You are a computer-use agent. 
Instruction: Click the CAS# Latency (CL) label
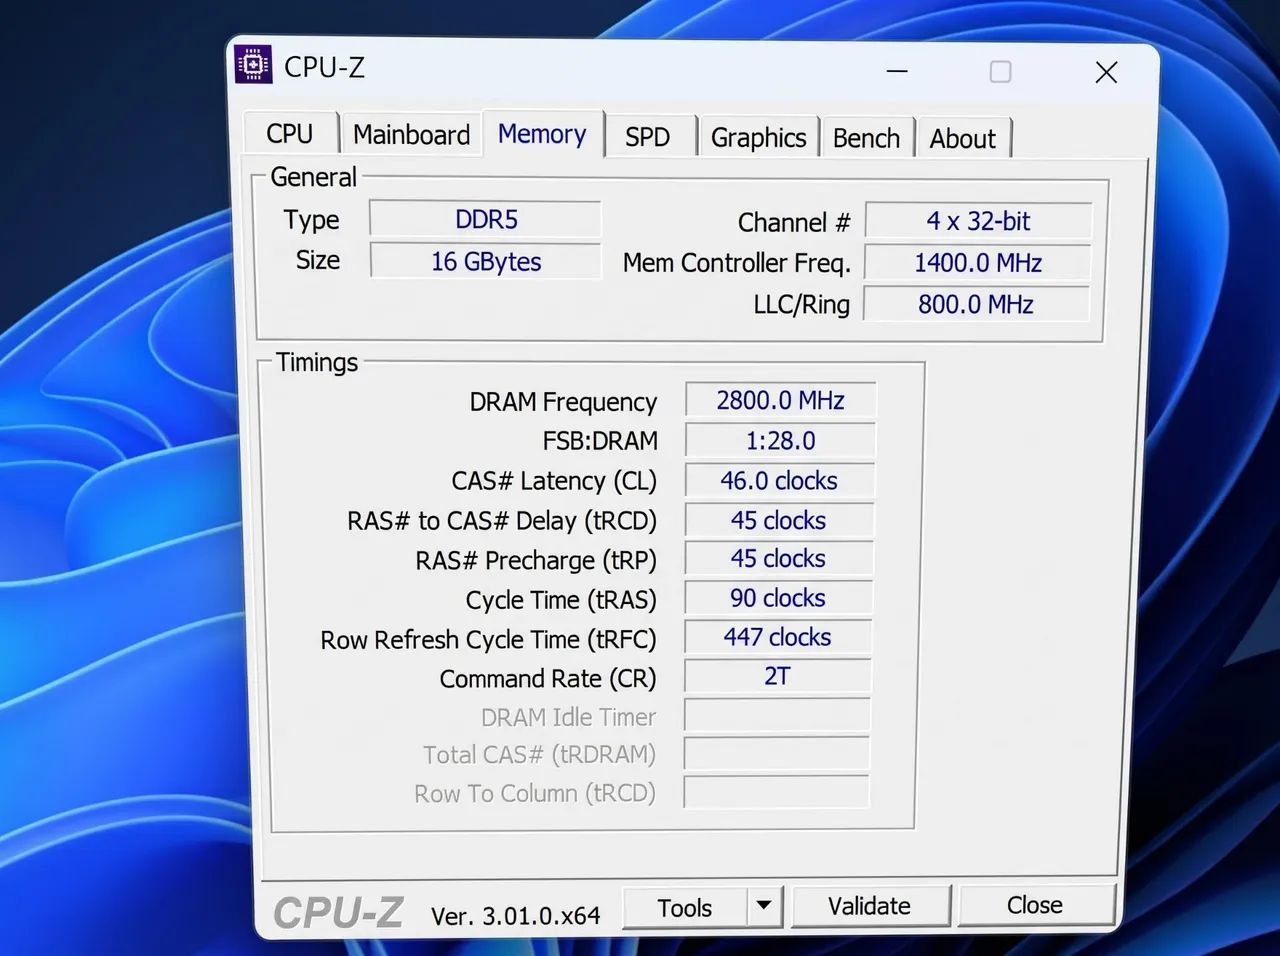(554, 481)
